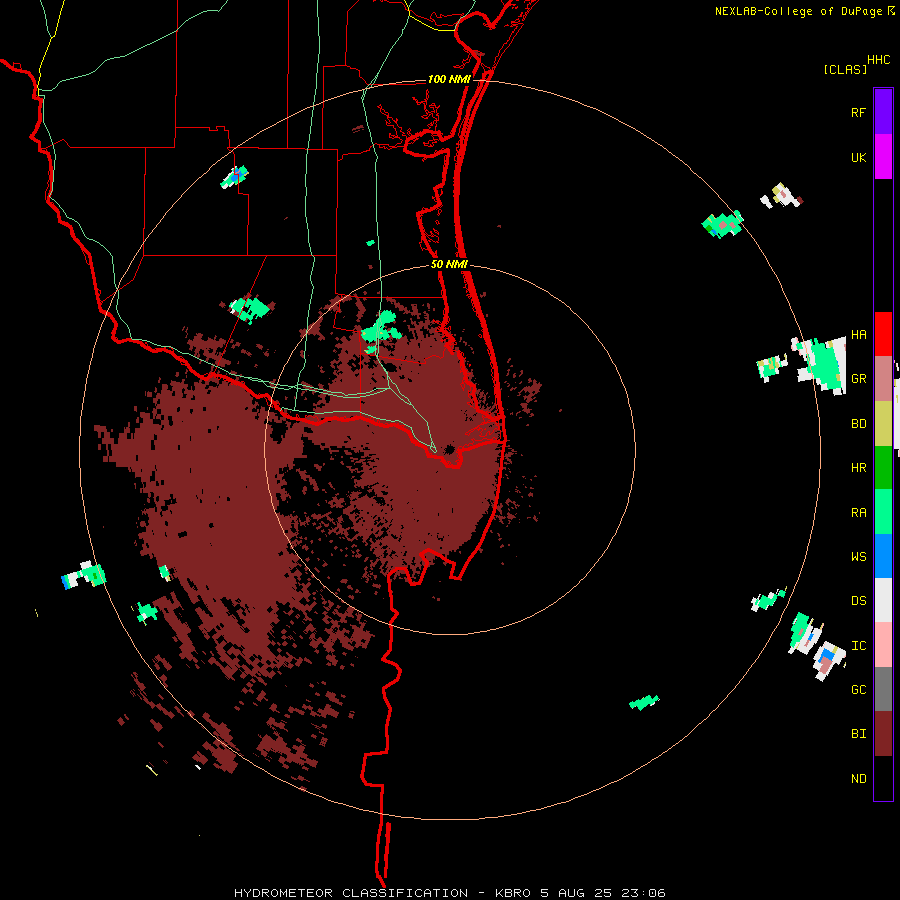Click the BD legend label
900x900 pixels.
coord(858,424)
